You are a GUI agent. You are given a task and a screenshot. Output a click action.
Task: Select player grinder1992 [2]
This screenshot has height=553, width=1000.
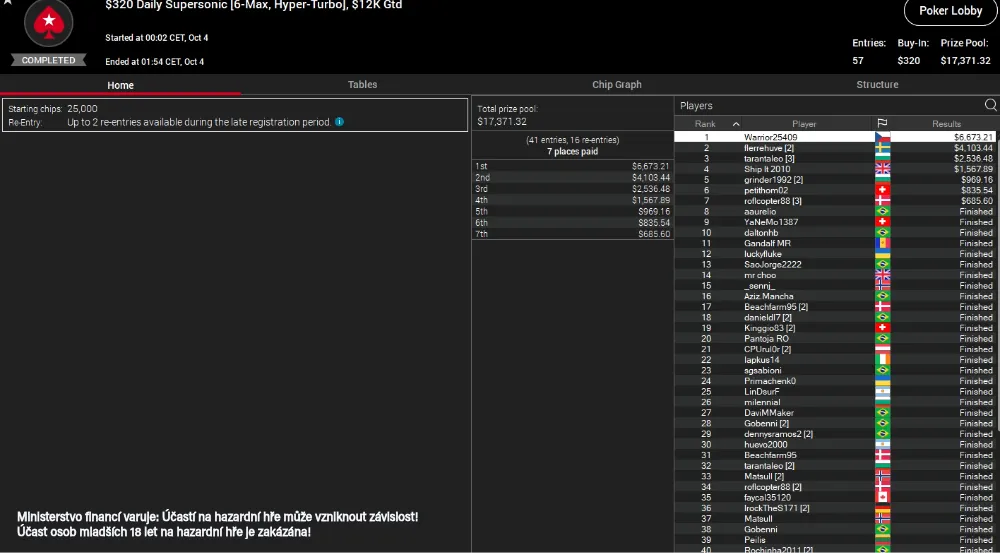coord(773,180)
